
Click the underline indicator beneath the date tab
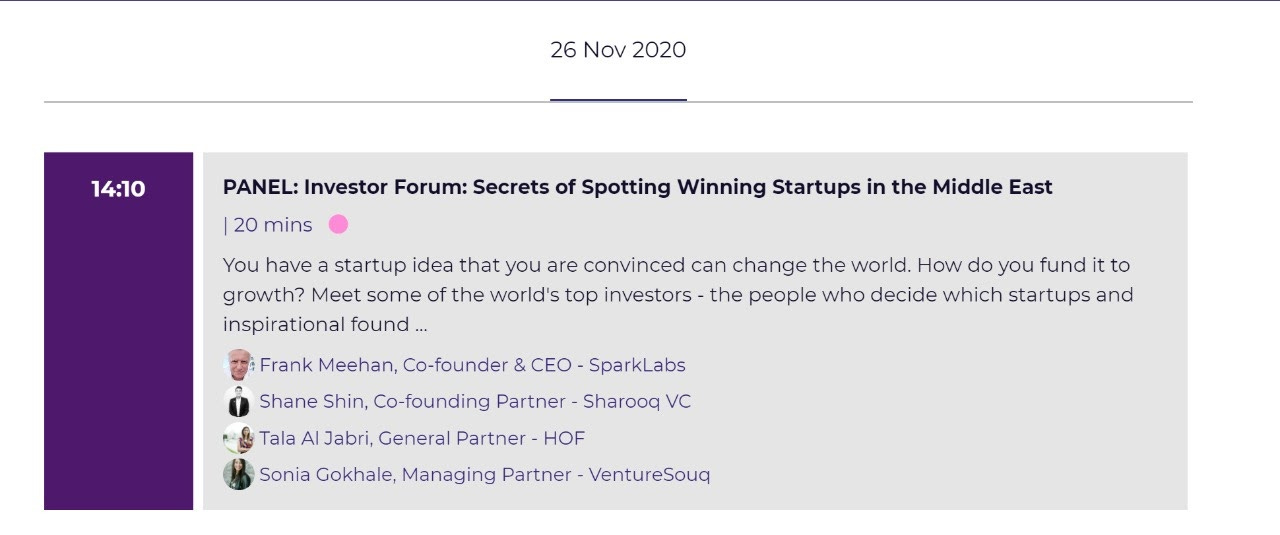(618, 100)
